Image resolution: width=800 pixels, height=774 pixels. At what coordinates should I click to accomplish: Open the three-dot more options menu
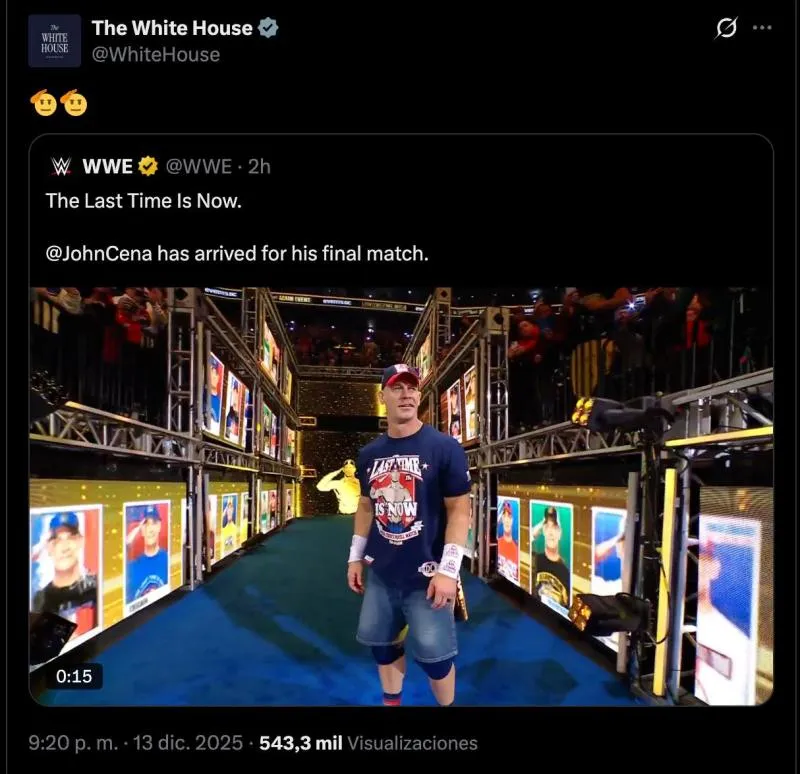point(762,28)
